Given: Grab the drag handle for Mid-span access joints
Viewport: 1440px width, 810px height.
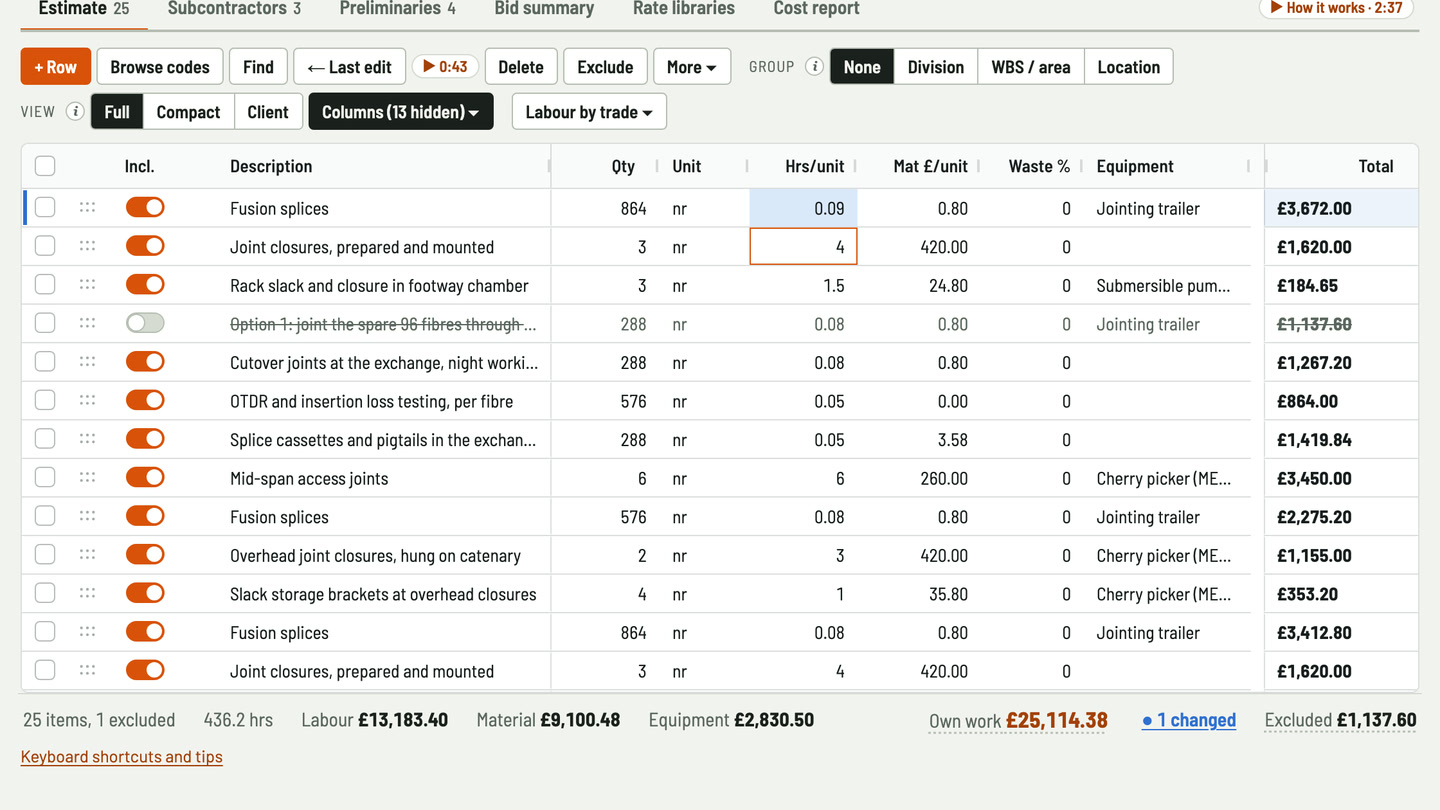Looking at the screenshot, I should 87,478.
